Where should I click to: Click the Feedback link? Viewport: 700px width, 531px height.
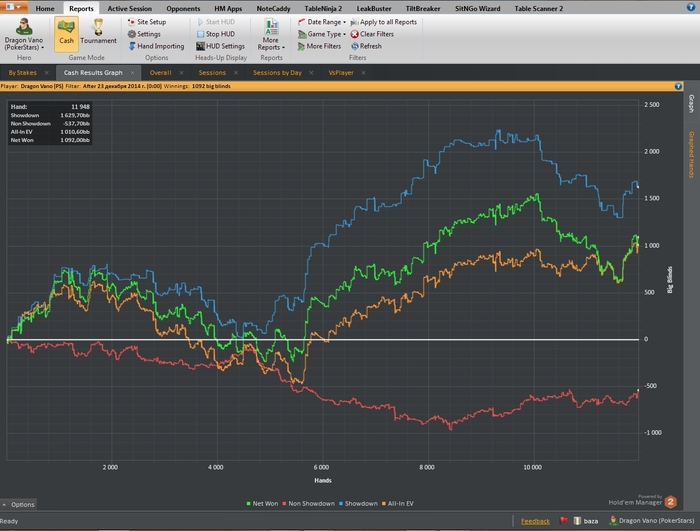click(535, 521)
